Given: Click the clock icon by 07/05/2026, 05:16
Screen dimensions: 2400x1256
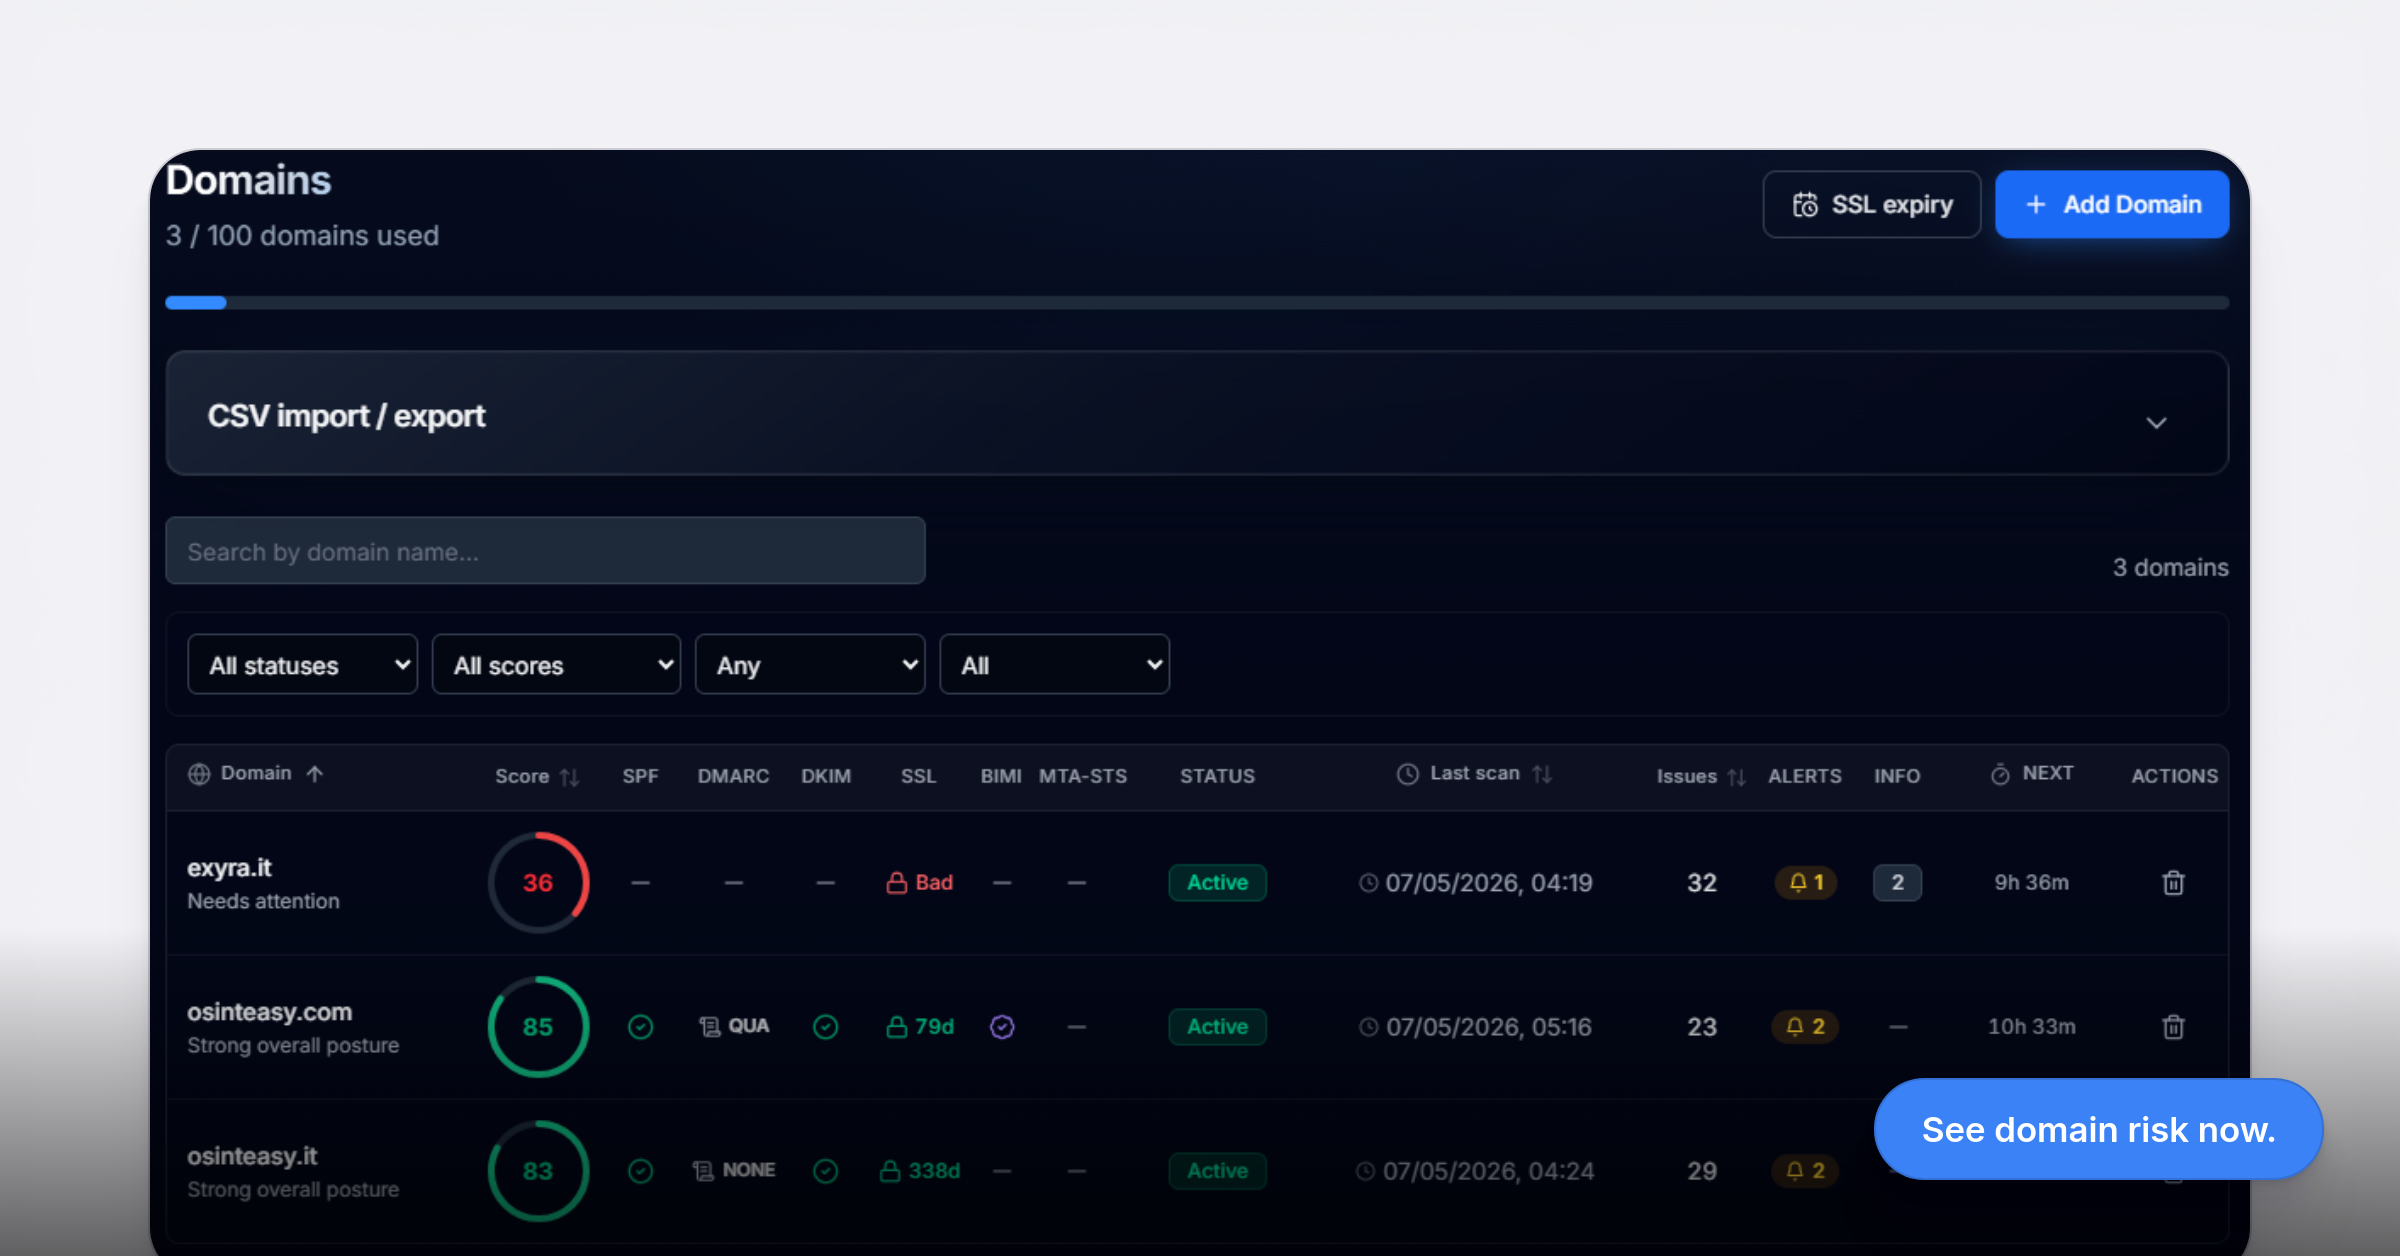Looking at the screenshot, I should (x=1369, y=1027).
